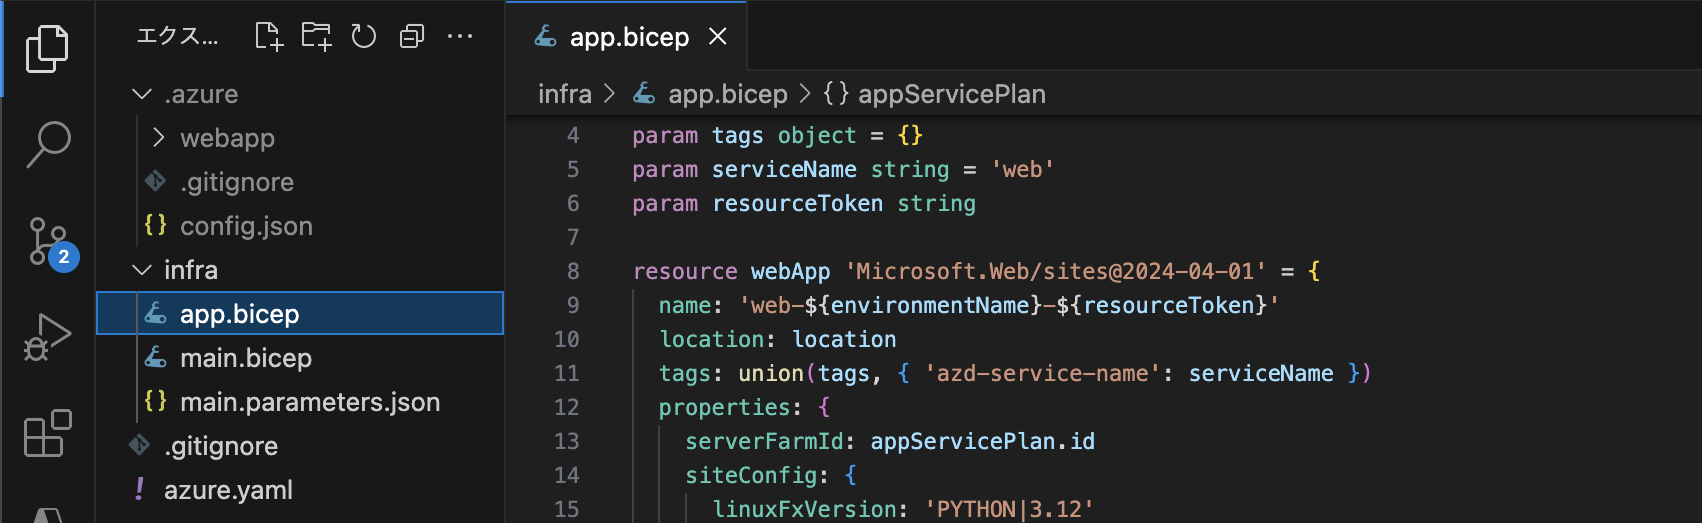The width and height of the screenshot is (1702, 523).
Task: Click app.bicep breadcrumb segment
Action: (x=711, y=94)
